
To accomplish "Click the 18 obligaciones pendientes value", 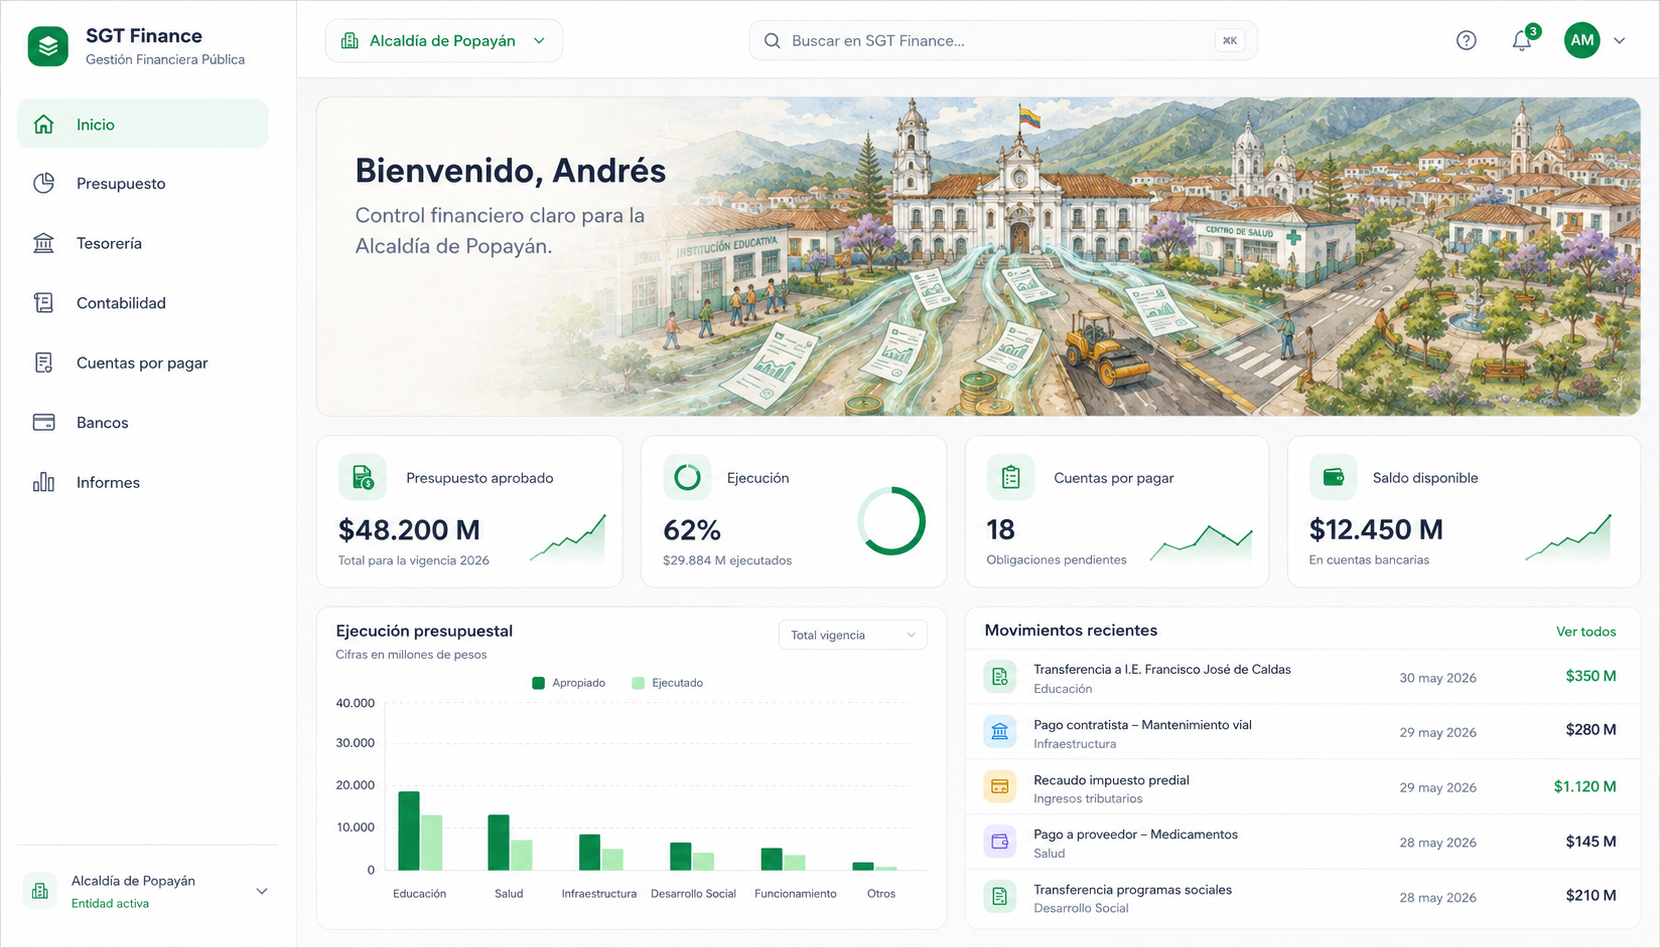I will pyautogui.click(x=1000, y=529).
